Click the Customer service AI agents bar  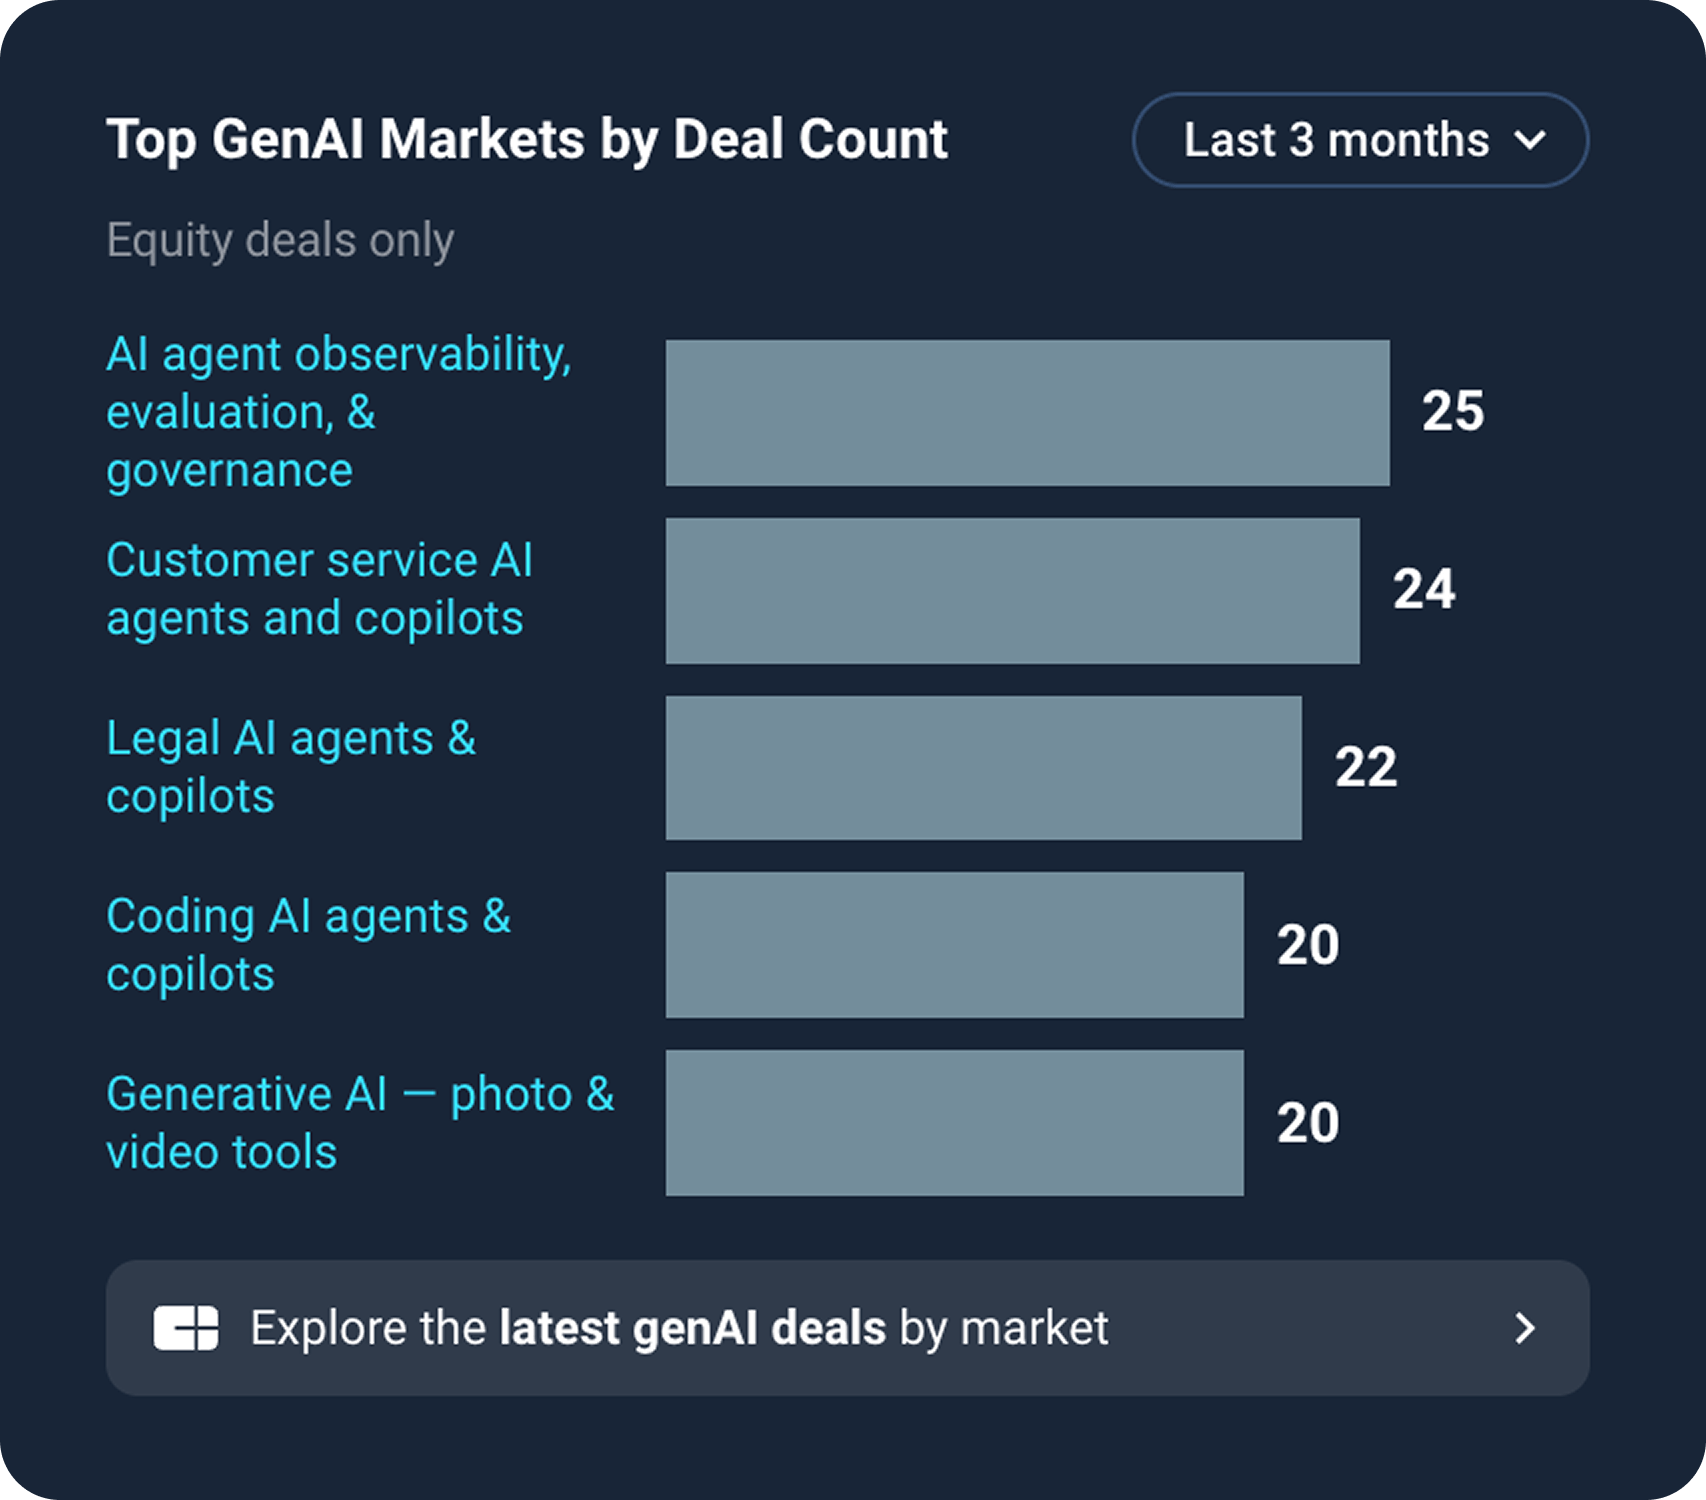[x=1012, y=590]
